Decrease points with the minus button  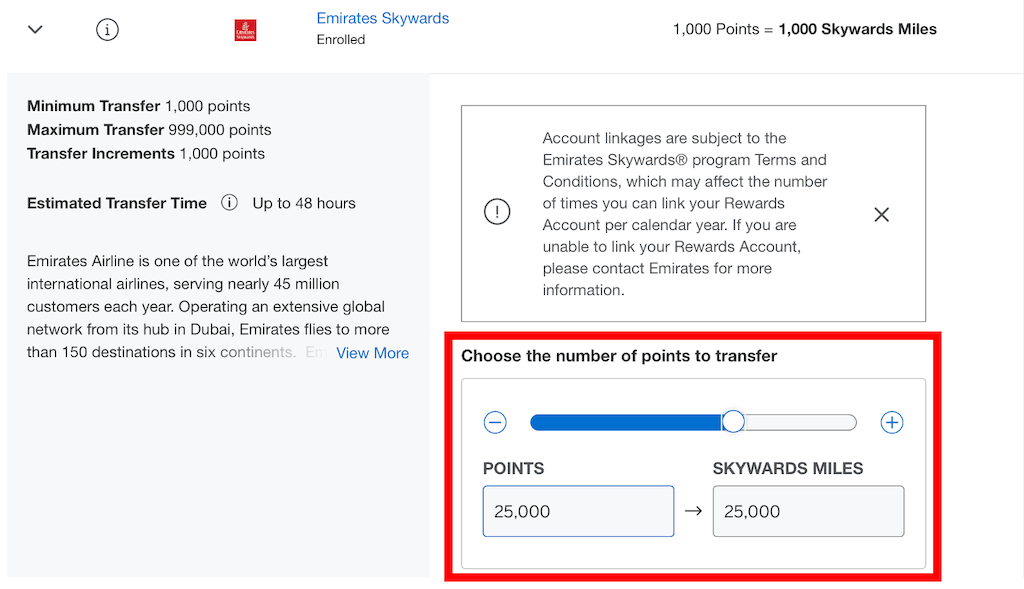click(495, 422)
